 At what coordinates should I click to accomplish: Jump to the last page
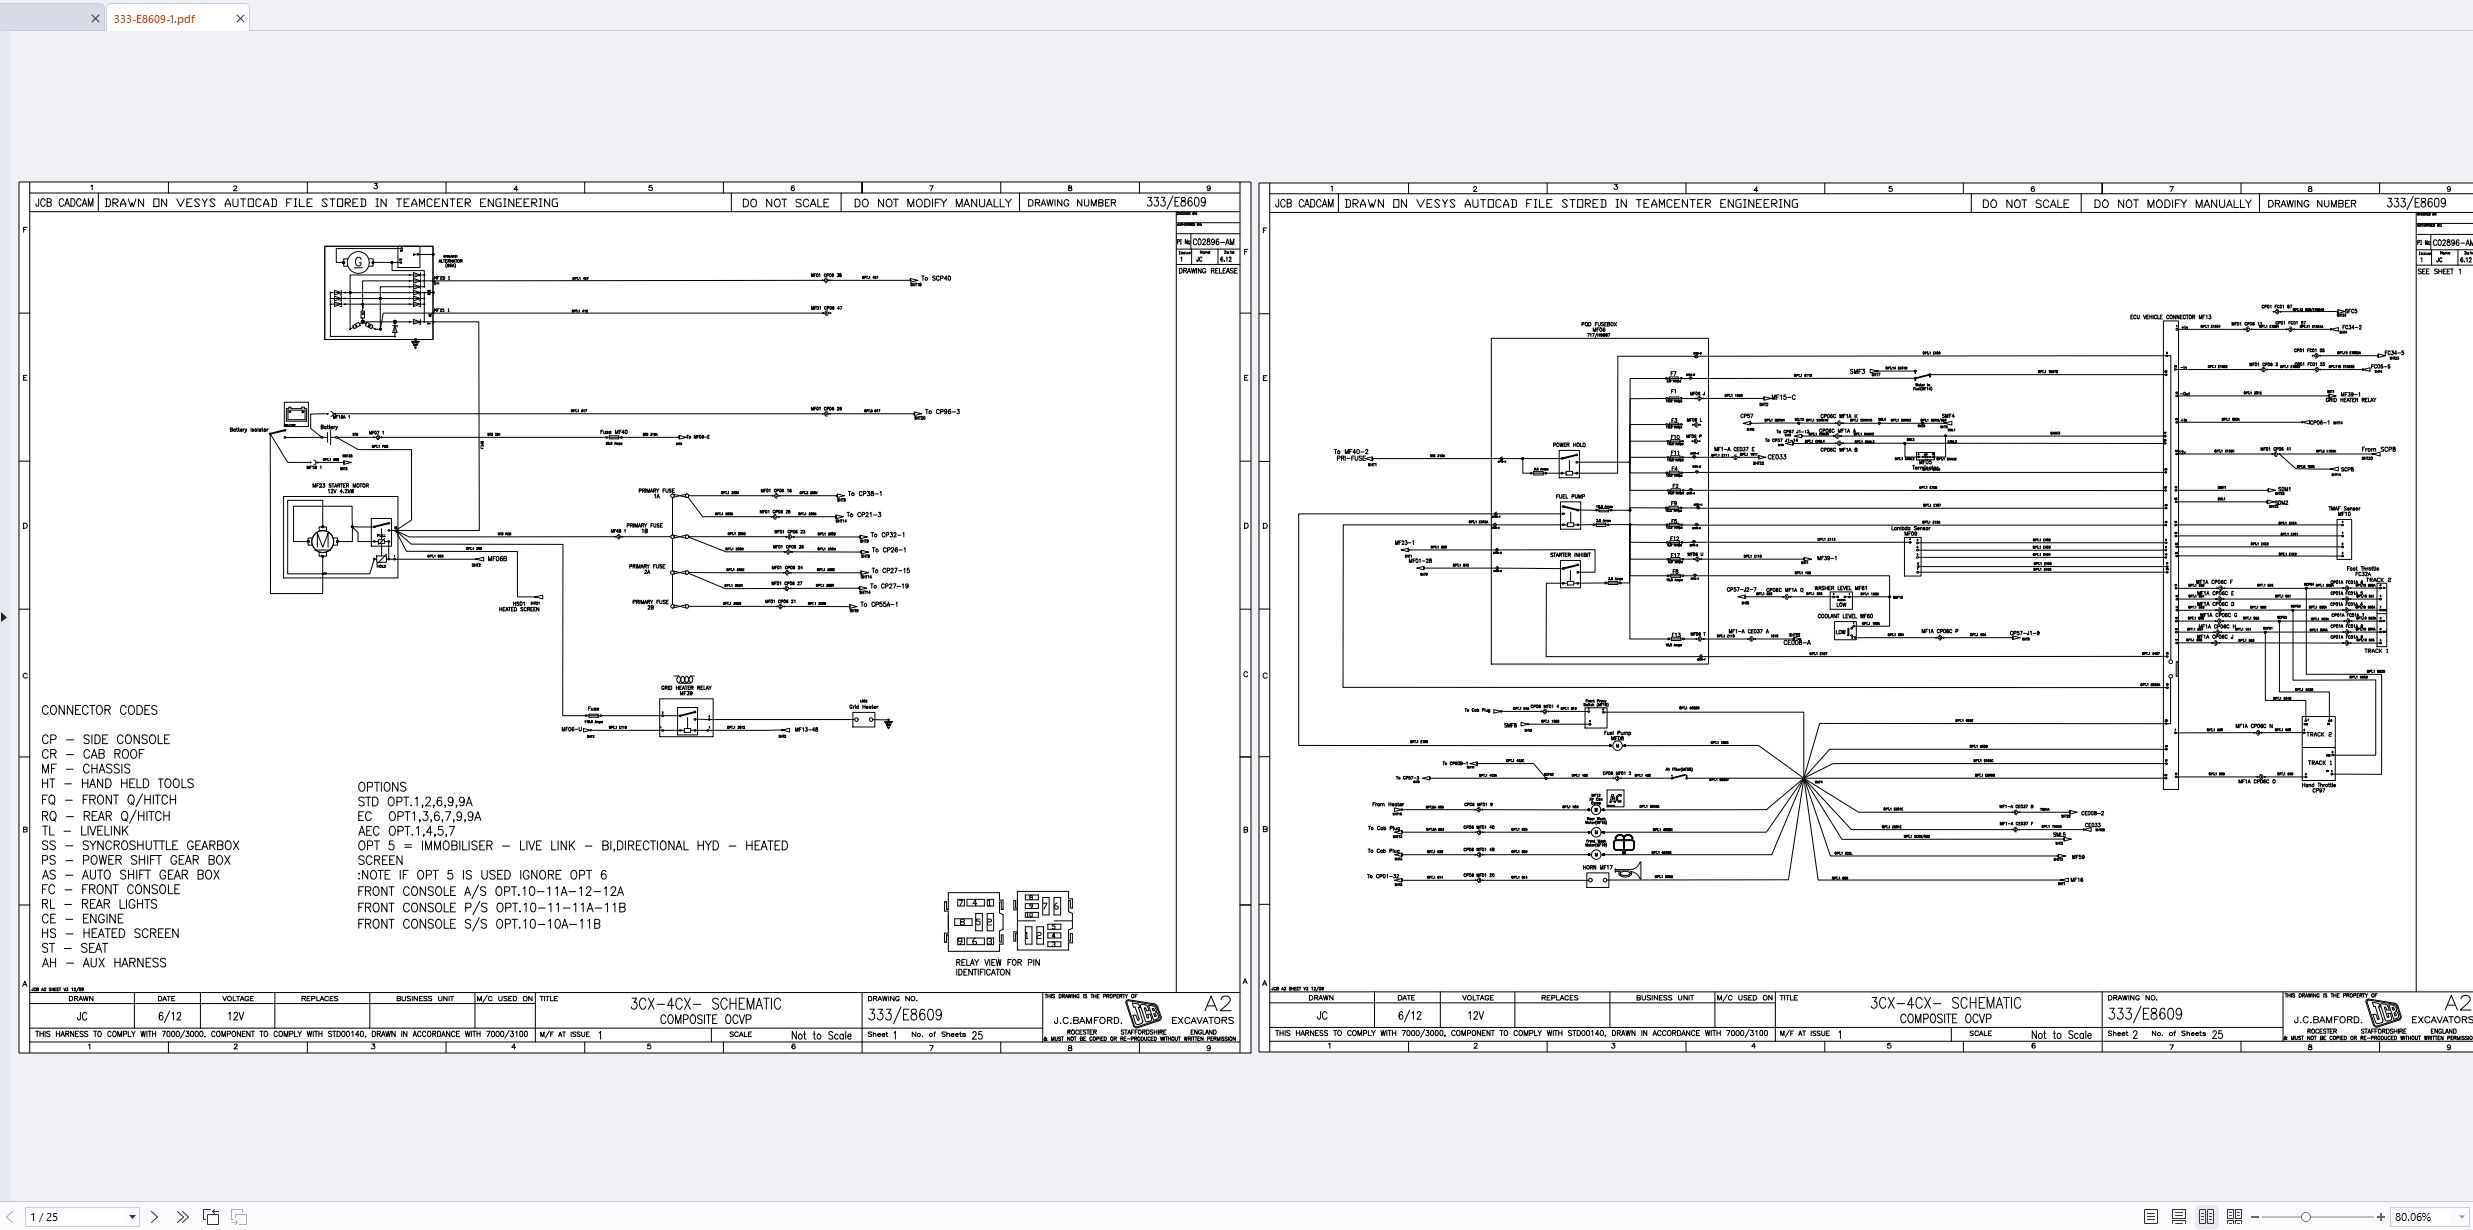tap(182, 1217)
